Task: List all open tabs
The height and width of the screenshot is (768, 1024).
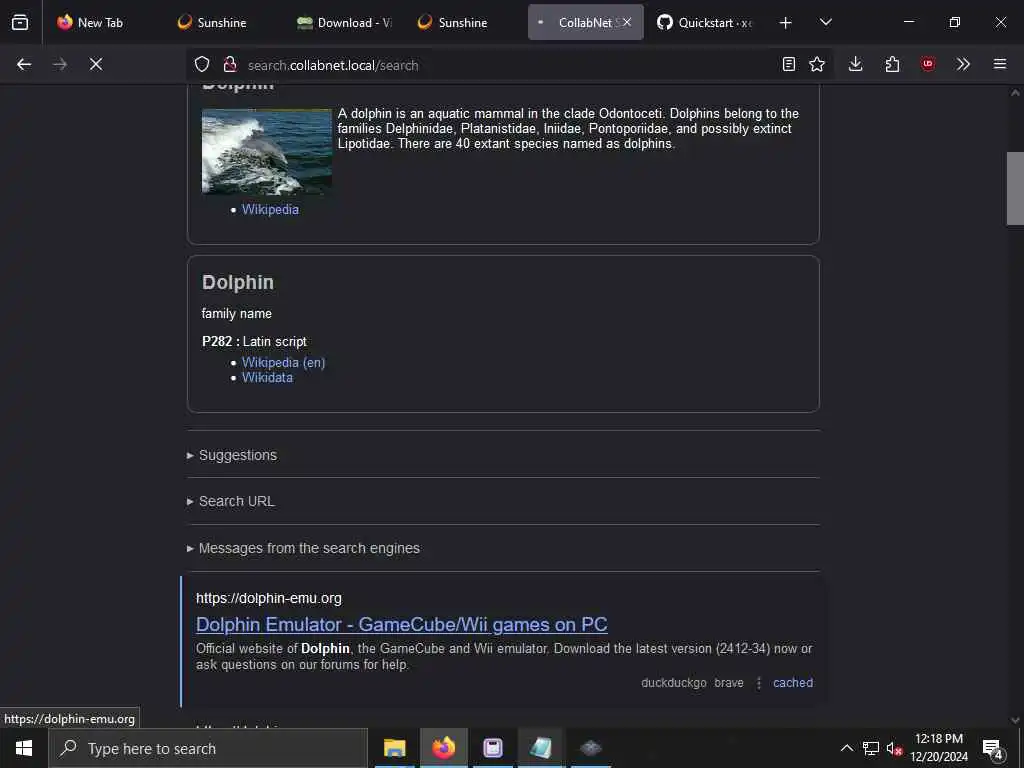Action: point(826,22)
